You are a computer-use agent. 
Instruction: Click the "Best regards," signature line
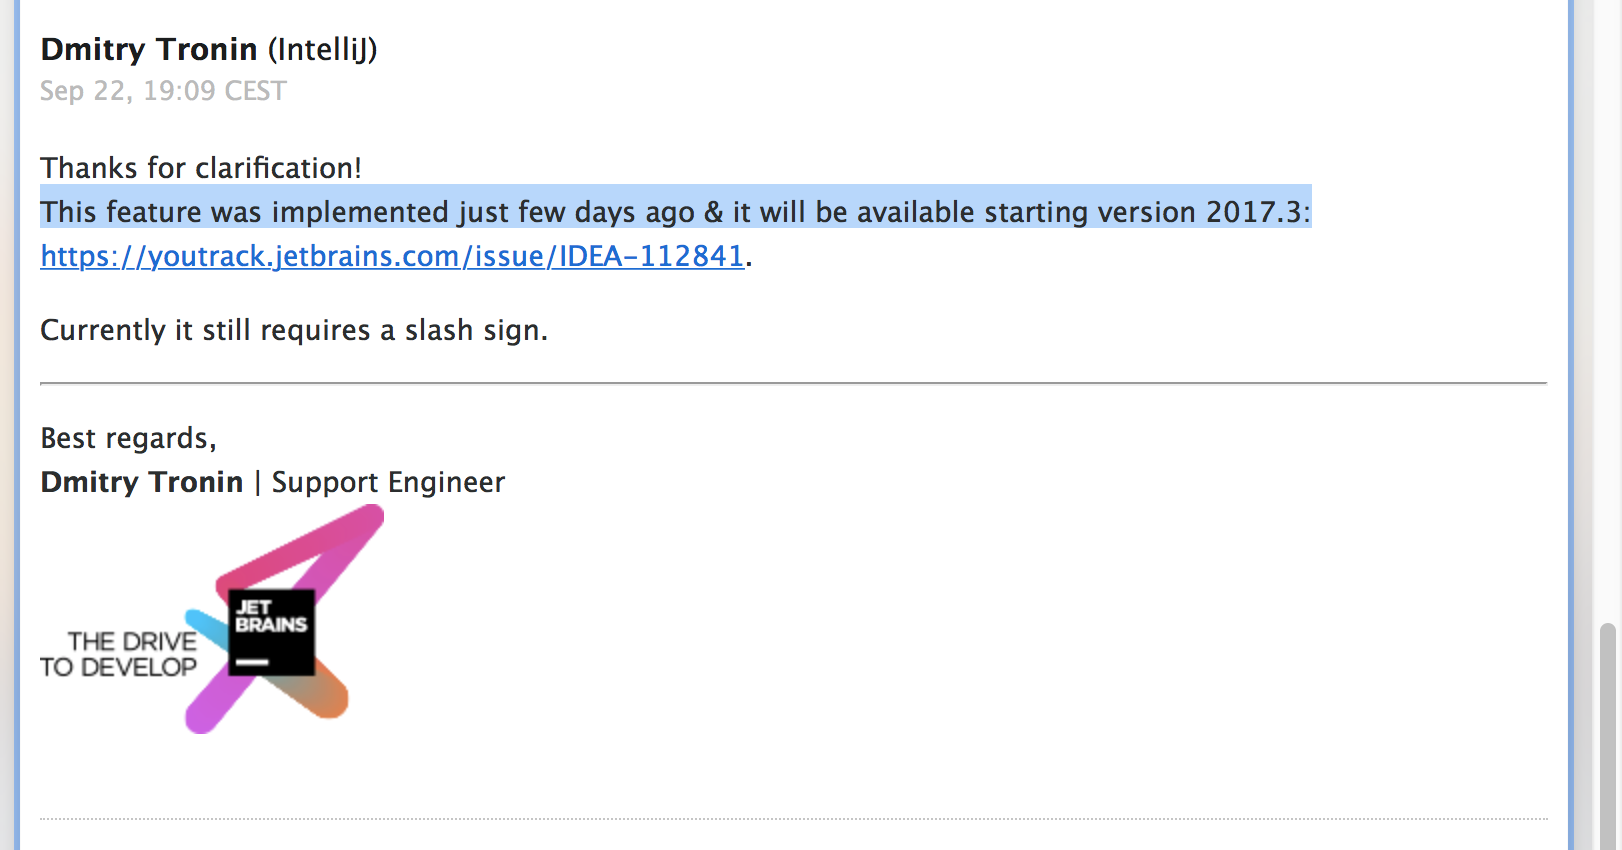128,438
